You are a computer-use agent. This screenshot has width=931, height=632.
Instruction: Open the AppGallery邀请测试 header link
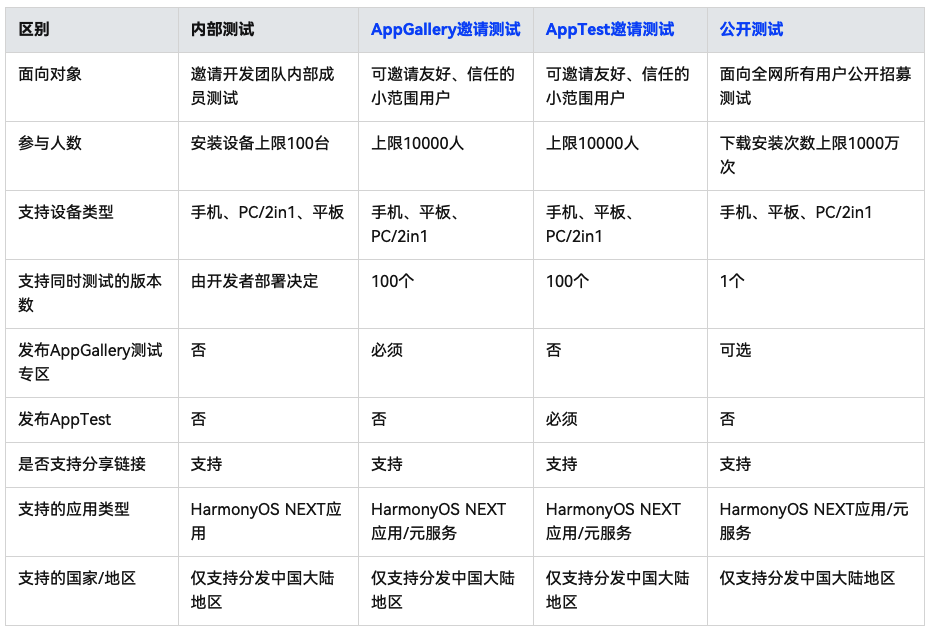point(445,29)
